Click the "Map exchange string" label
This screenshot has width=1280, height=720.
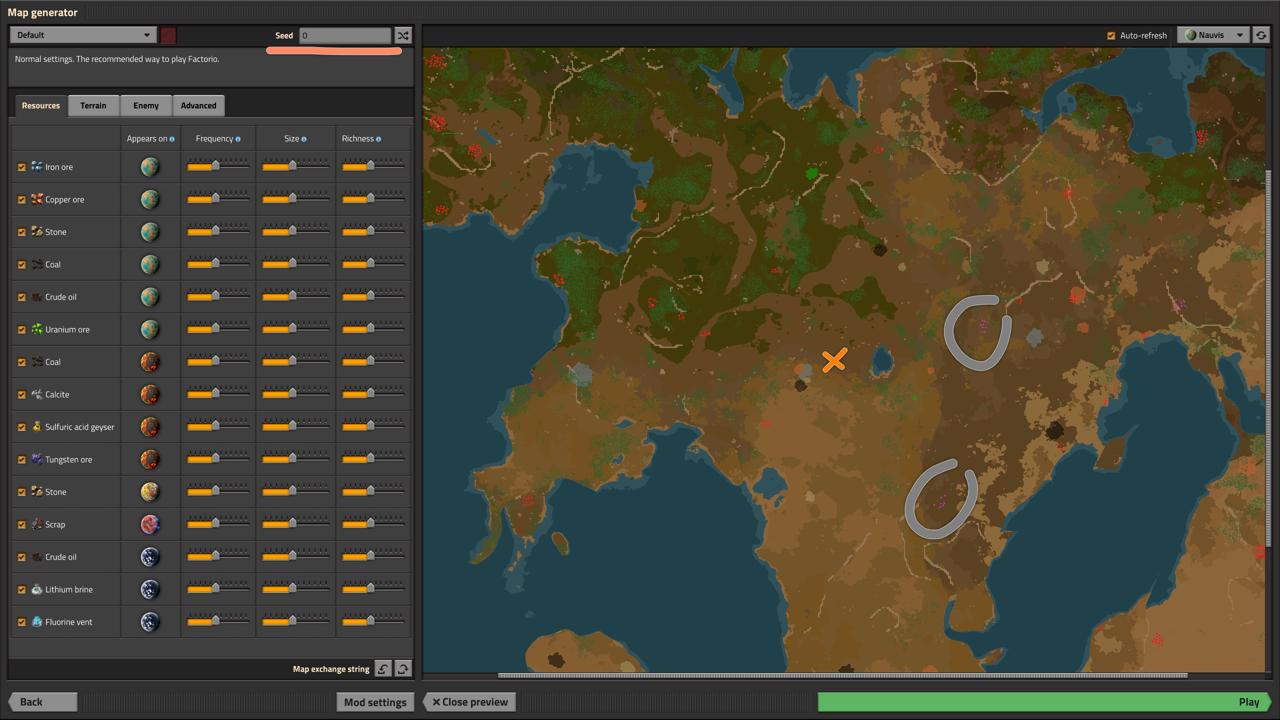pos(331,669)
